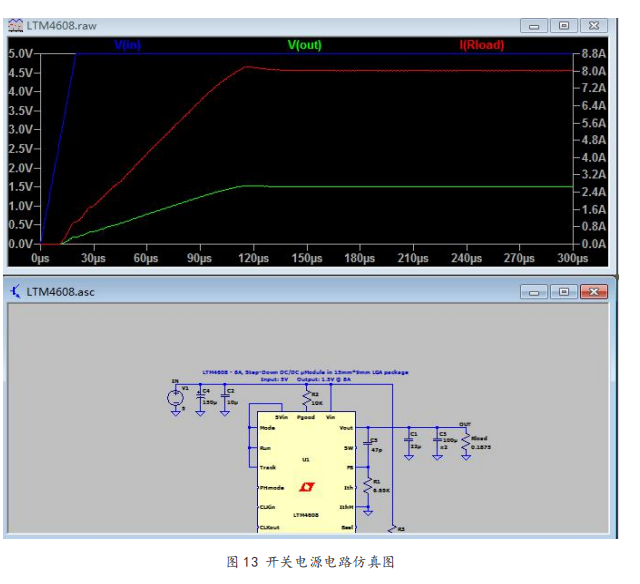Click the CLKin pin on U1
This screenshot has width=640, height=584.
[267, 507]
